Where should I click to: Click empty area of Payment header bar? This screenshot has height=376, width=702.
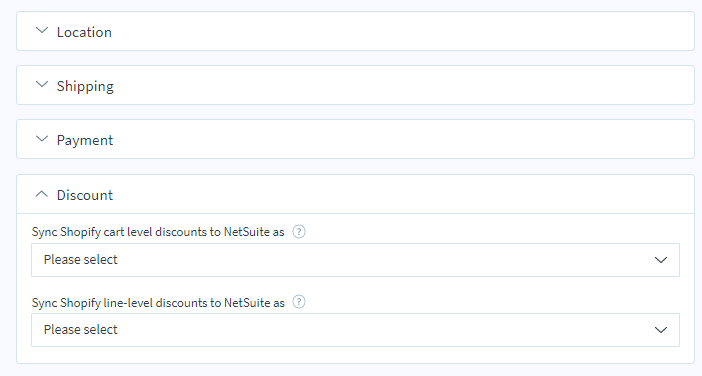pos(403,139)
